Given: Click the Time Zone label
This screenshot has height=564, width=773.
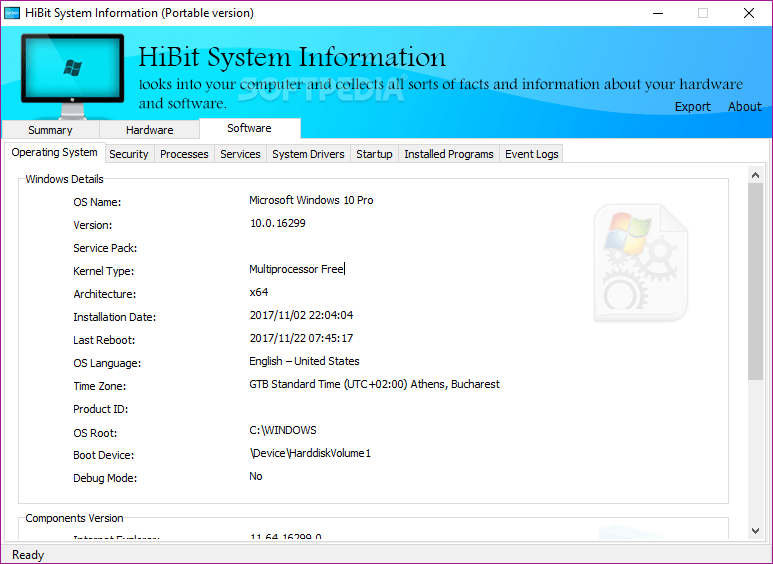Looking at the screenshot, I should pyautogui.click(x=100, y=386).
